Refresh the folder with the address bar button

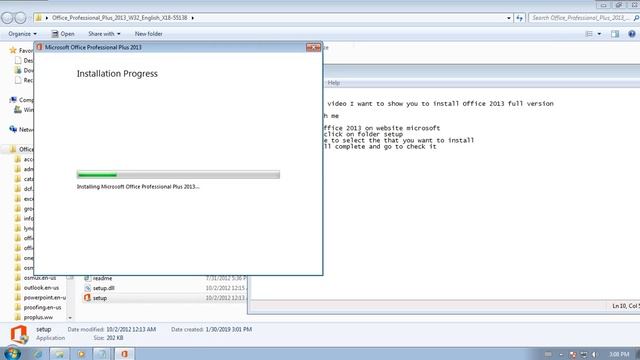[x=519, y=18]
